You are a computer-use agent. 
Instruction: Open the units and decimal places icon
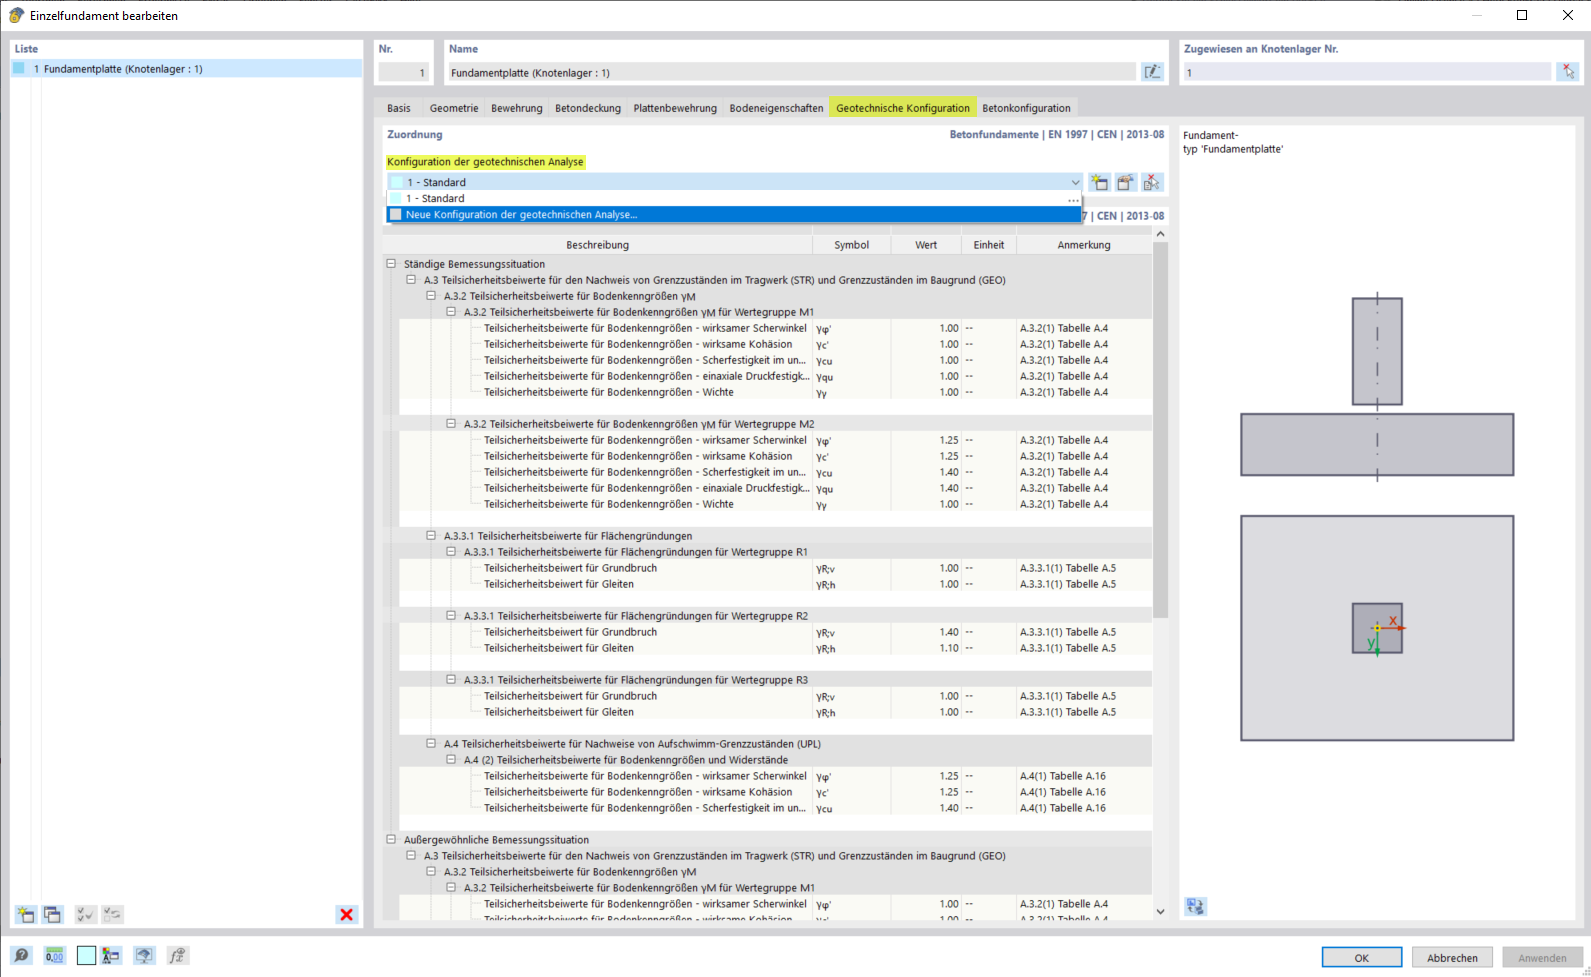(54, 956)
